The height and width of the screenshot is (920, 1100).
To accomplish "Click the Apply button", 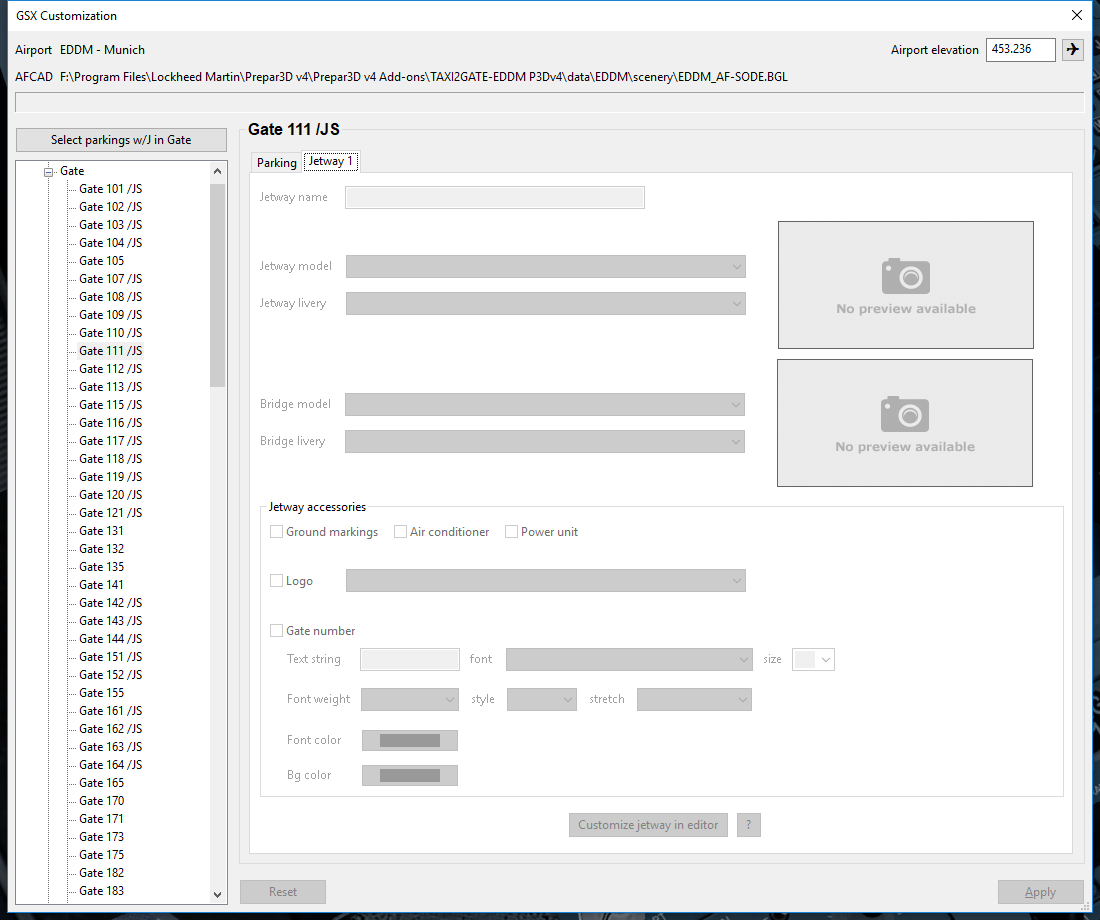I will point(1040,892).
